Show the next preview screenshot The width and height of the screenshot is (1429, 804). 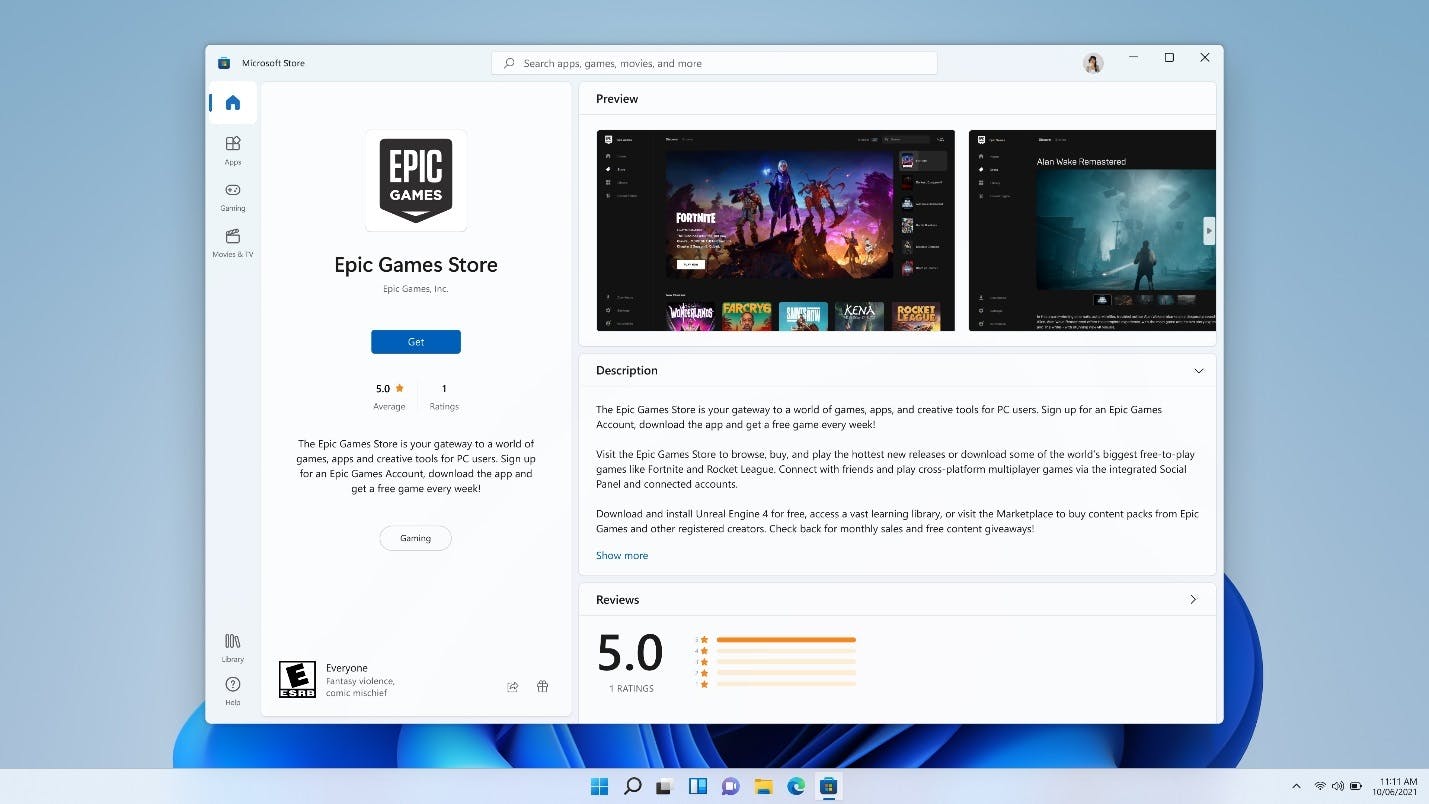[1209, 230]
